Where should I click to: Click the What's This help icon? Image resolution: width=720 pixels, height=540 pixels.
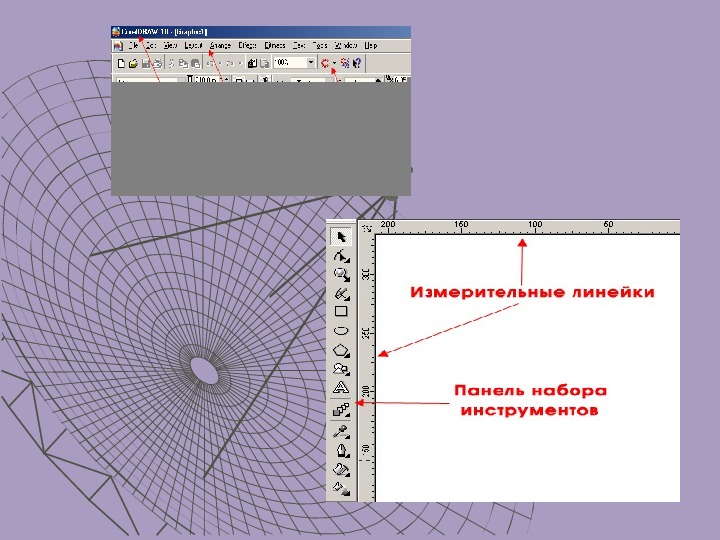point(357,63)
